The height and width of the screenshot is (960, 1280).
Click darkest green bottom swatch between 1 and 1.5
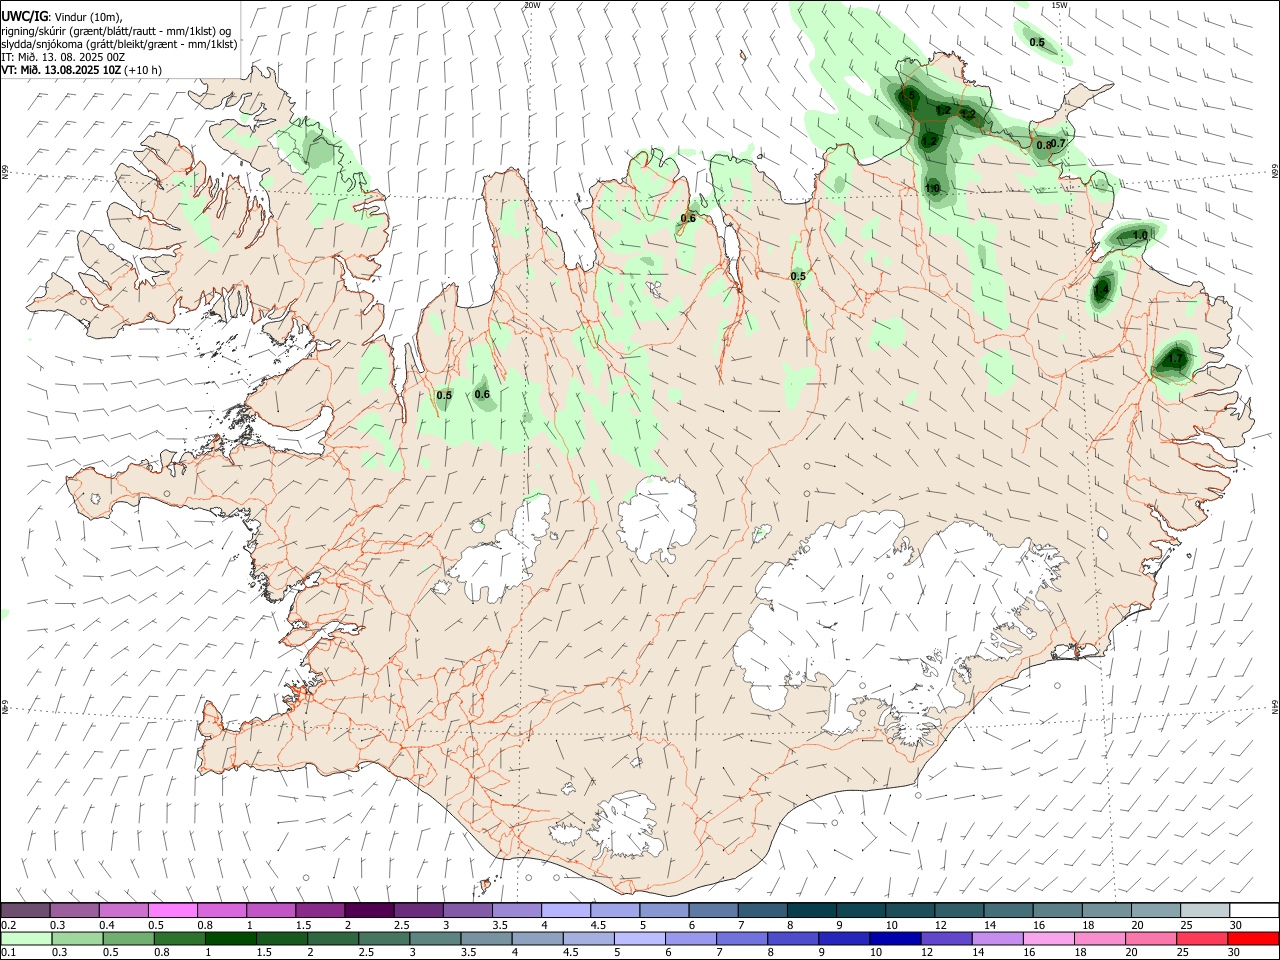click(231, 938)
